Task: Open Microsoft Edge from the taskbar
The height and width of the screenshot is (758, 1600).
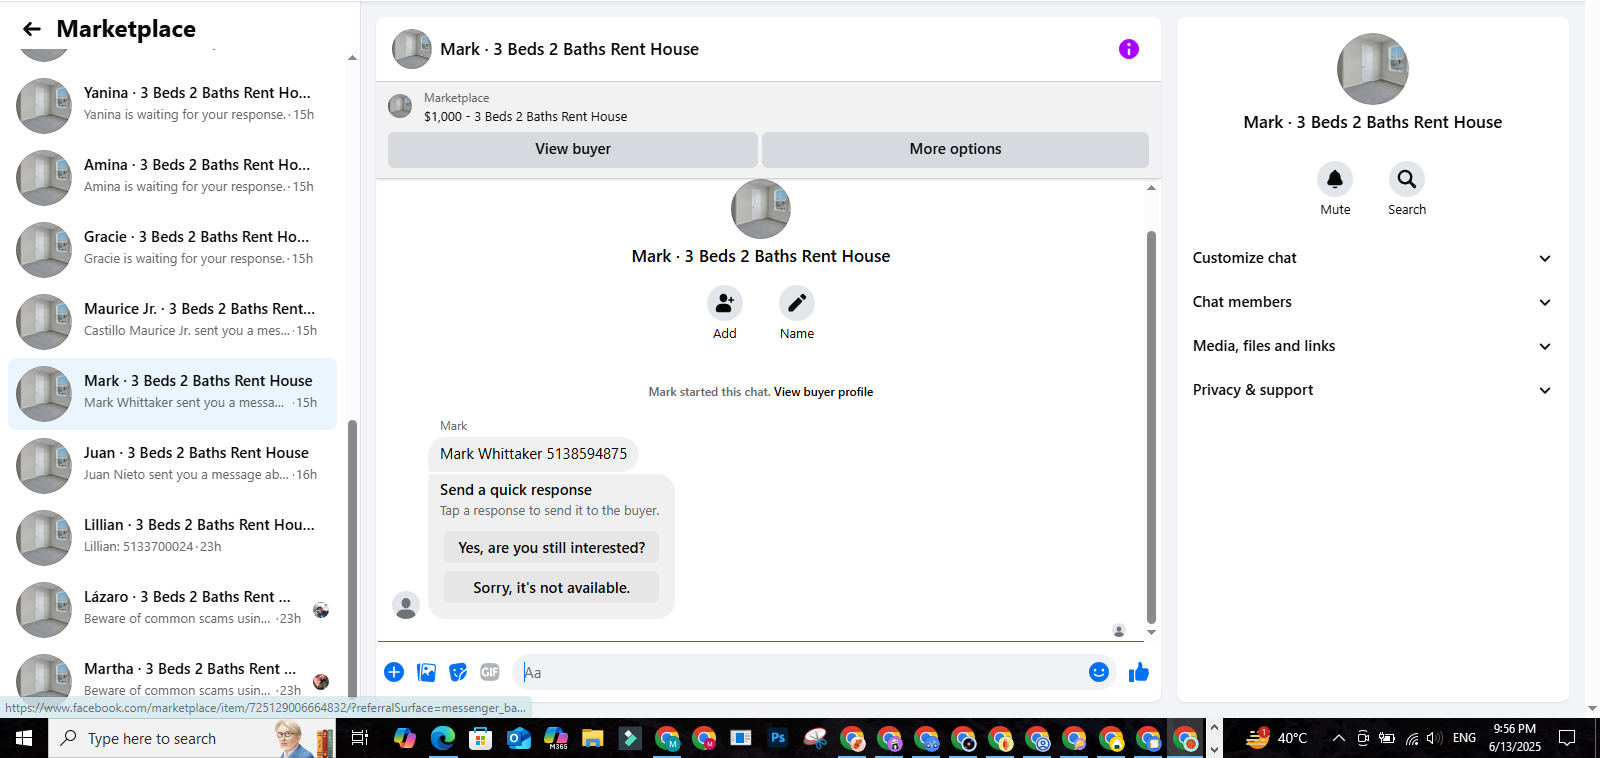Action: point(443,738)
